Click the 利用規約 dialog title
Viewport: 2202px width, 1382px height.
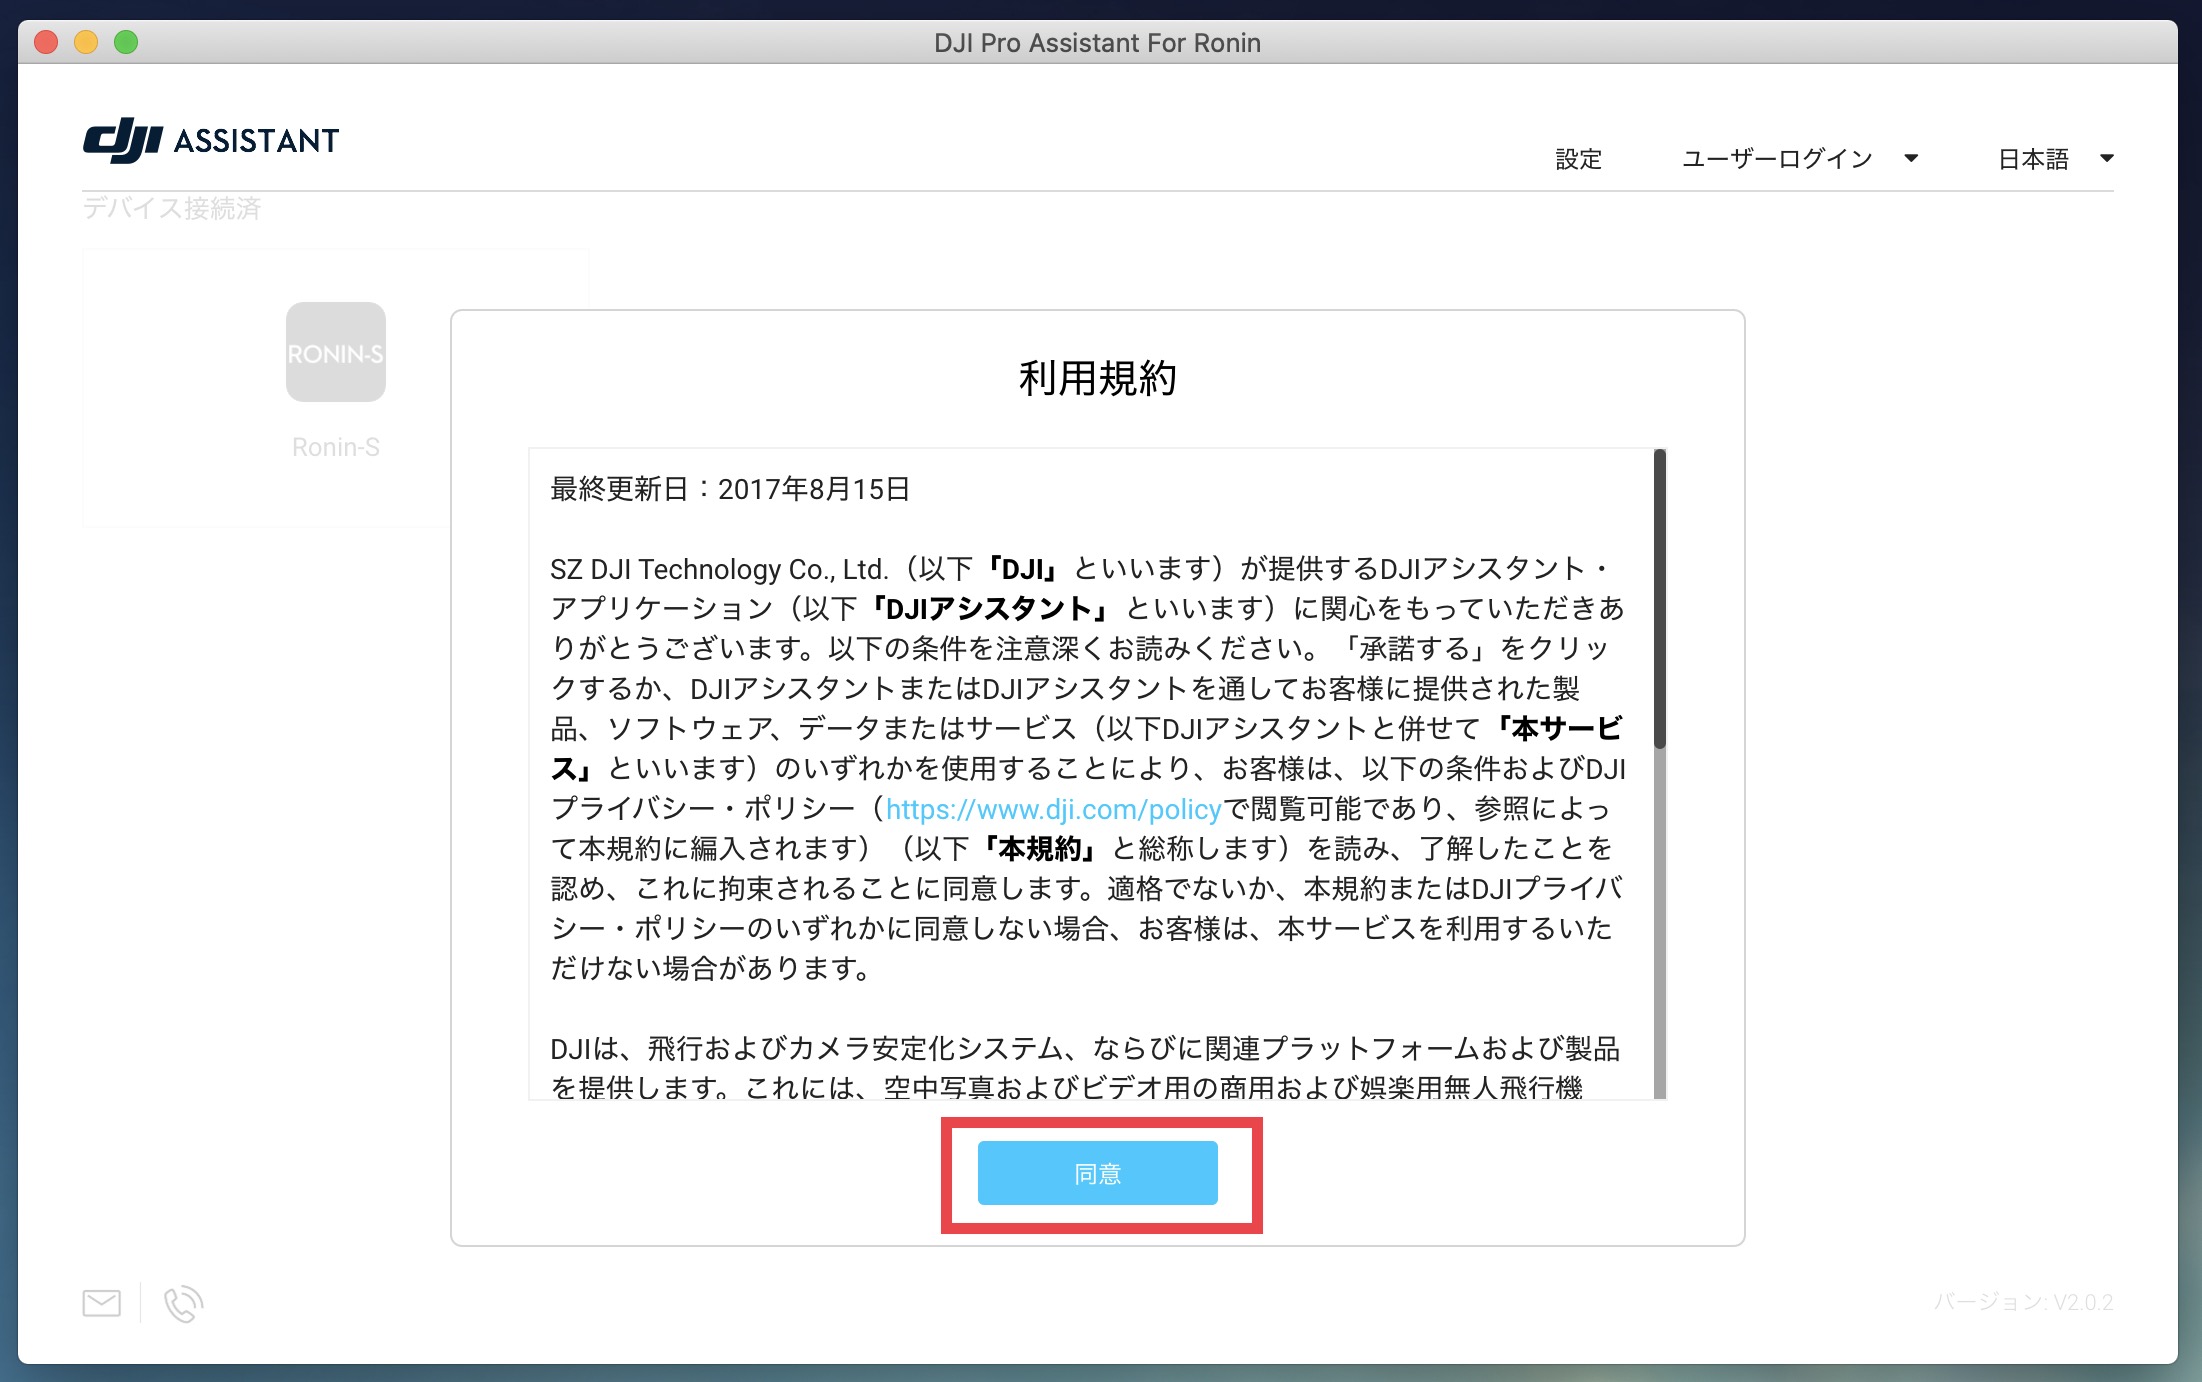pos(1097,378)
